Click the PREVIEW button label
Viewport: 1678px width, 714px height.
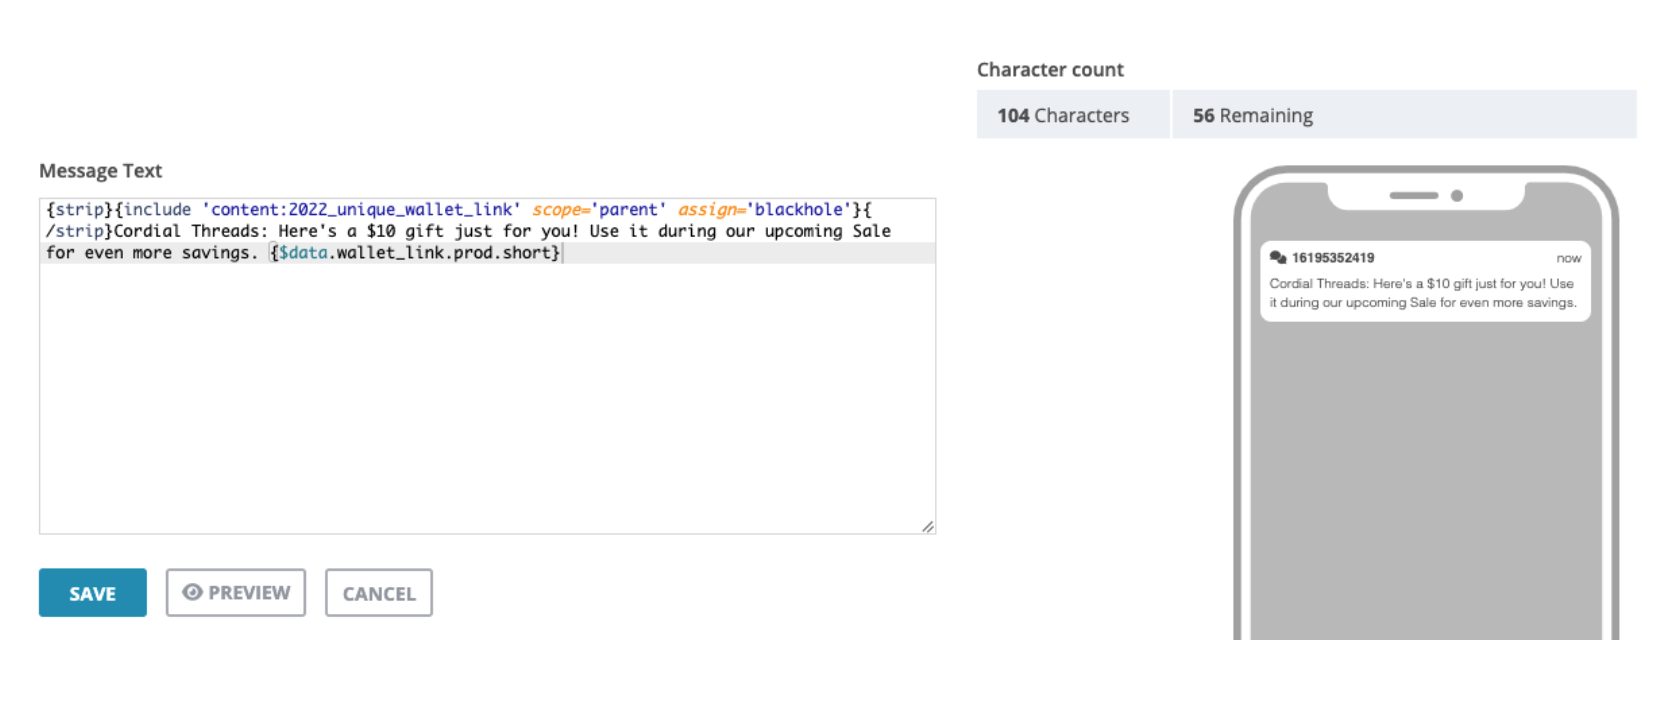click(x=249, y=593)
